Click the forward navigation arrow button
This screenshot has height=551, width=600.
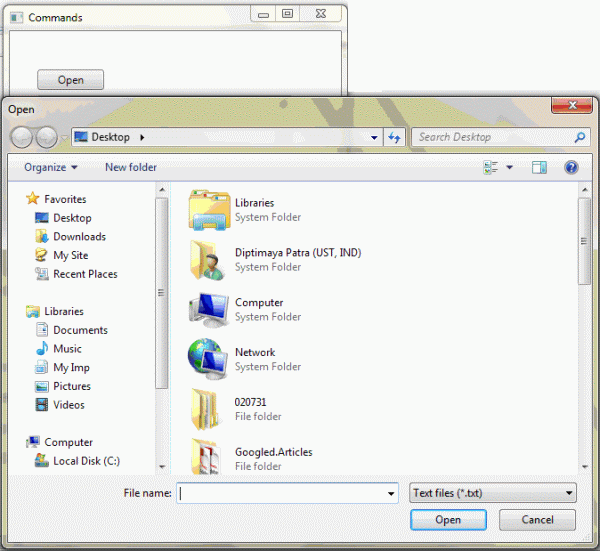[47, 137]
